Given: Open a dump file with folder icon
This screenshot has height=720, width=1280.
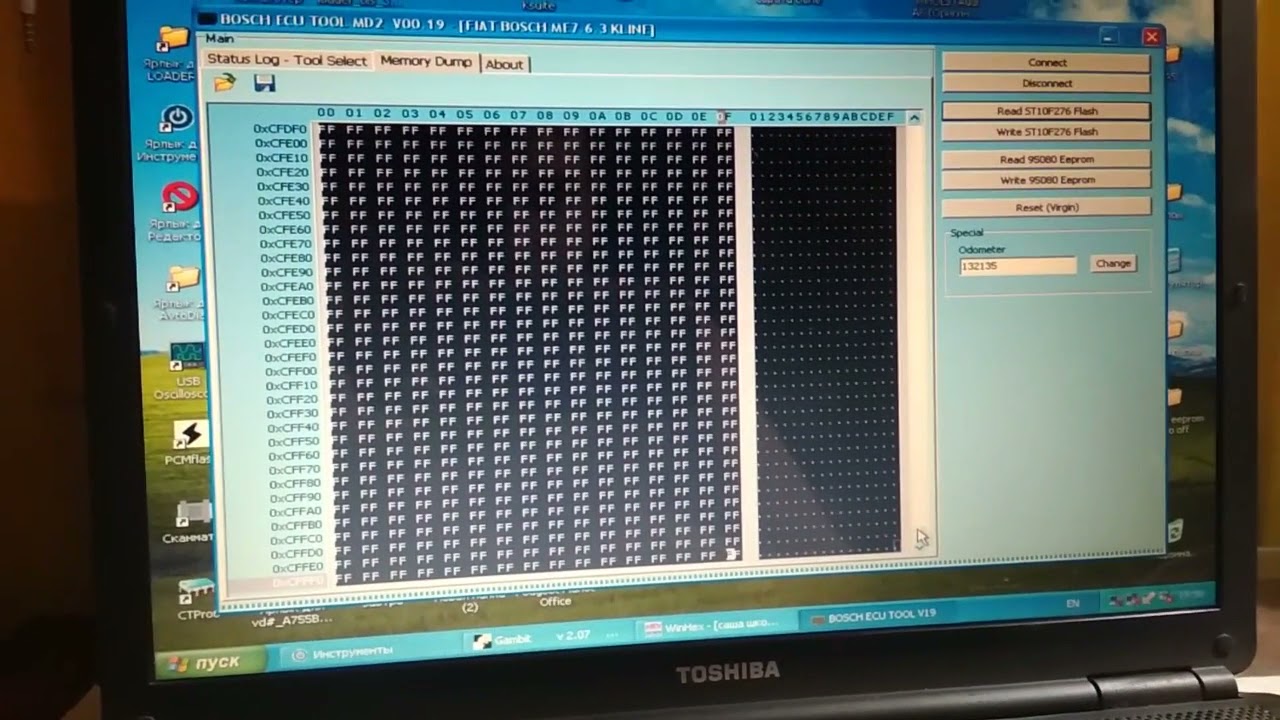Looking at the screenshot, I should coord(225,83).
